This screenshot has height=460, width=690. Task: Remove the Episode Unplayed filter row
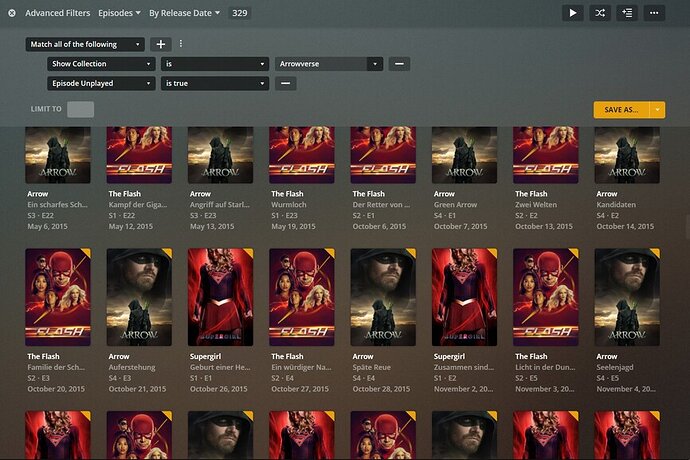(285, 83)
